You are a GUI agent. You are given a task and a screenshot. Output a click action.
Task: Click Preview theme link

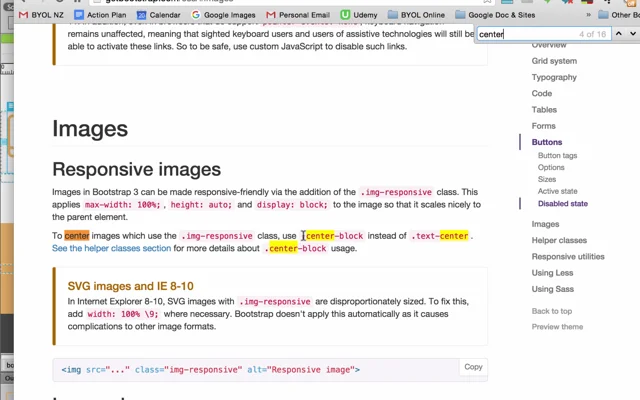click(x=557, y=327)
